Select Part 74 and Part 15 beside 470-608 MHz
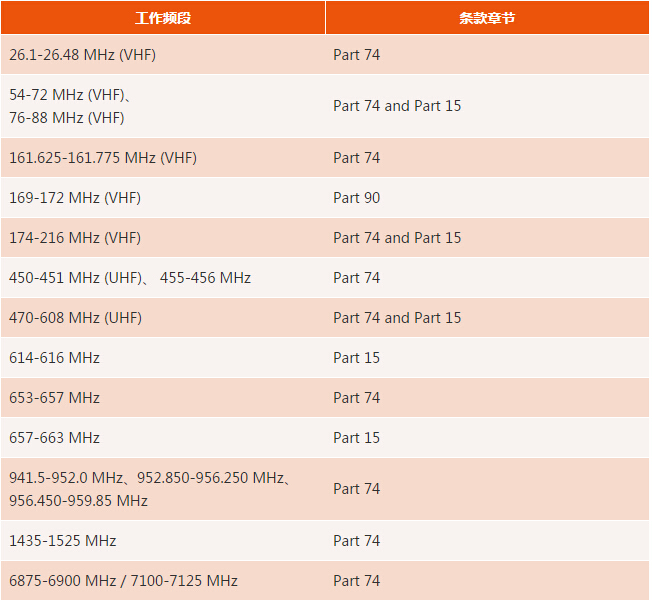652x606 pixels. [x=397, y=318]
